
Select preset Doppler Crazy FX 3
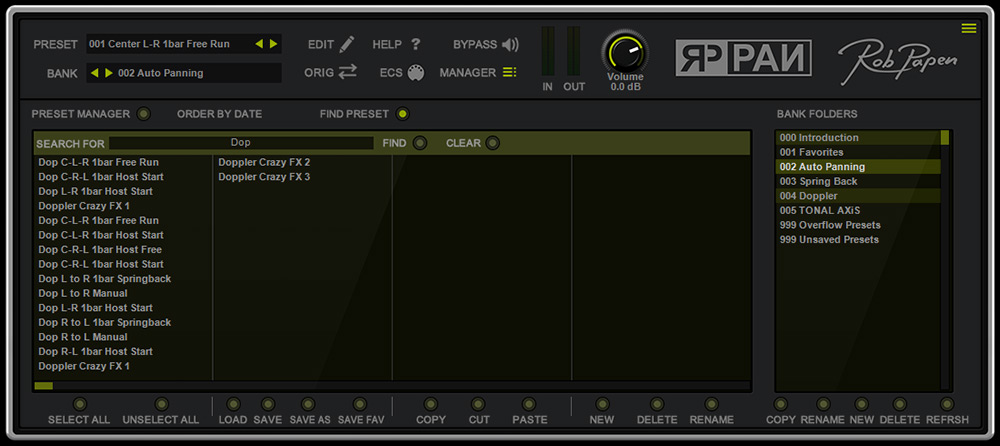pyautogui.click(x=264, y=177)
